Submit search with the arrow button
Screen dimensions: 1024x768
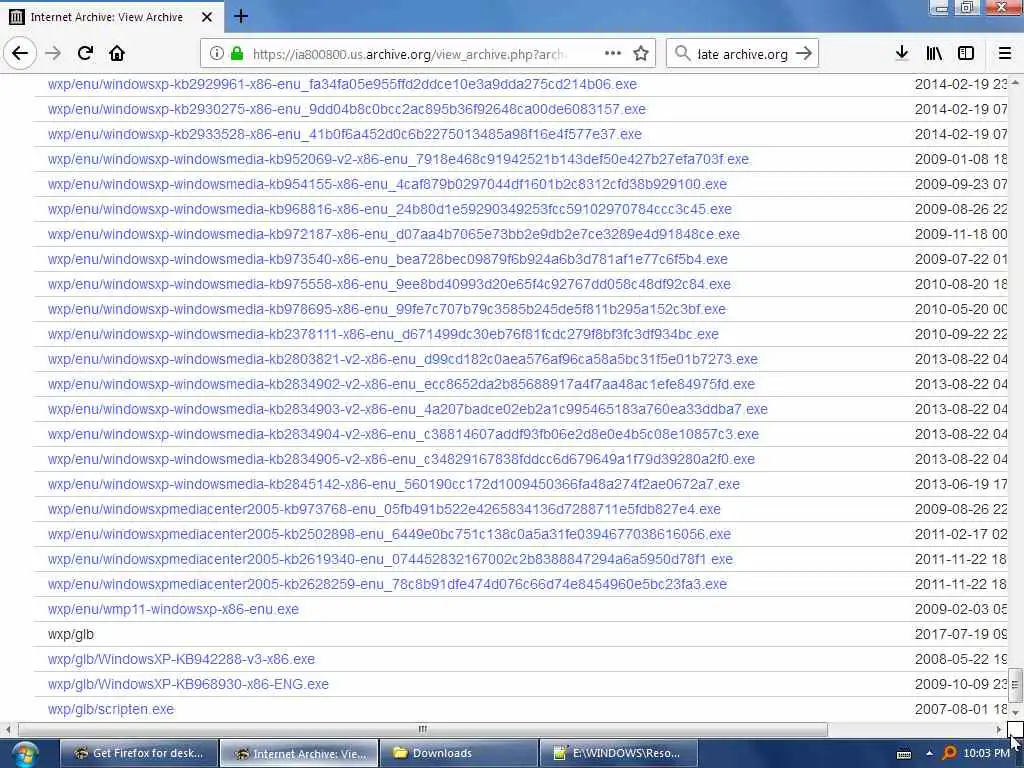804,54
